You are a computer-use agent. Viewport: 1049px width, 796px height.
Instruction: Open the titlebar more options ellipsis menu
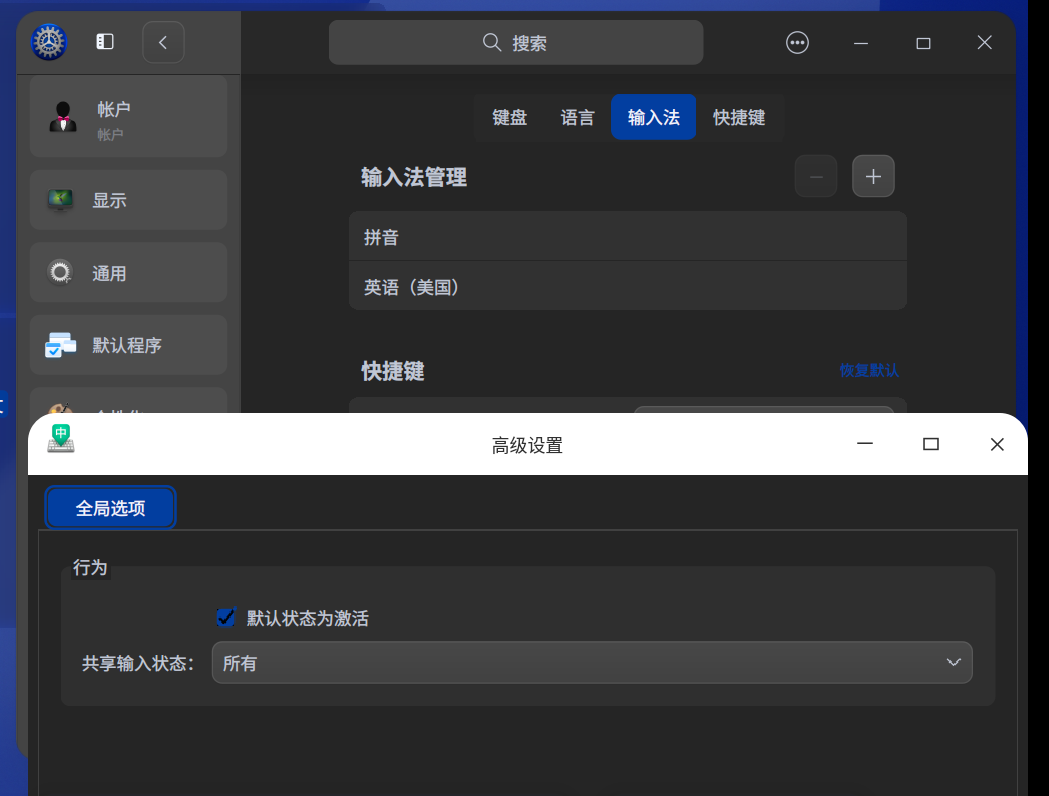797,42
